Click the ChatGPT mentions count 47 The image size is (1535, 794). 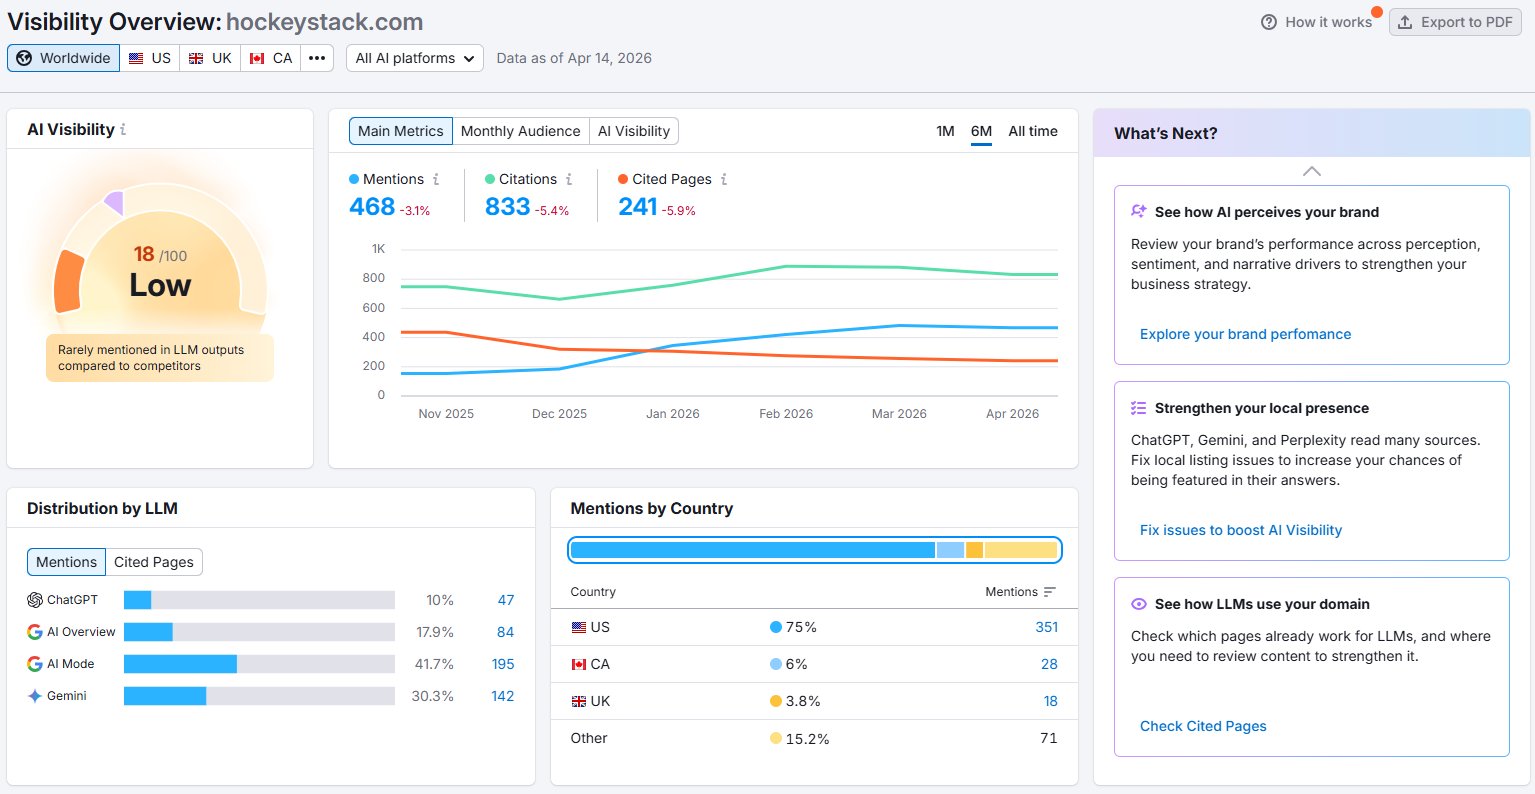[x=506, y=600]
